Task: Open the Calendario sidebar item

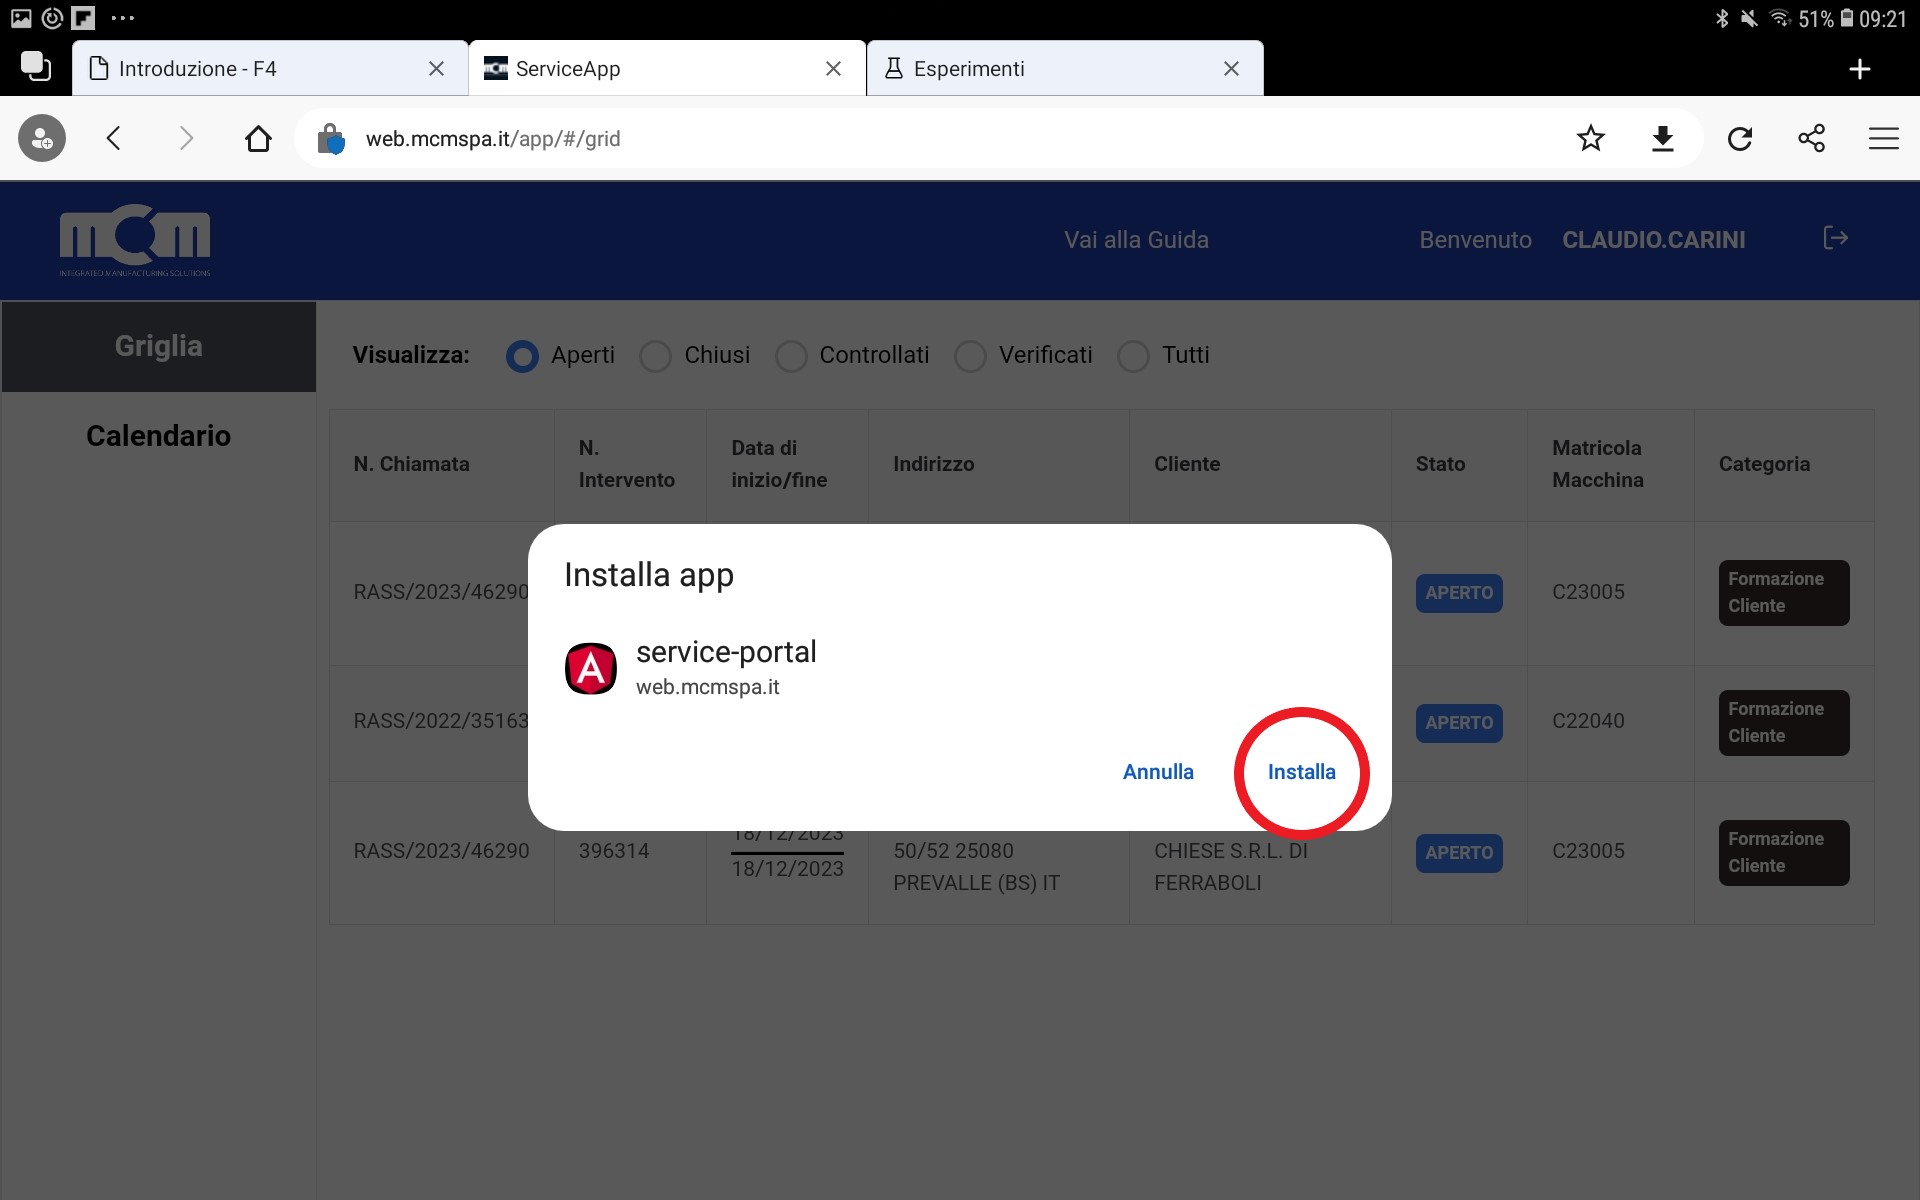Action: coord(158,436)
